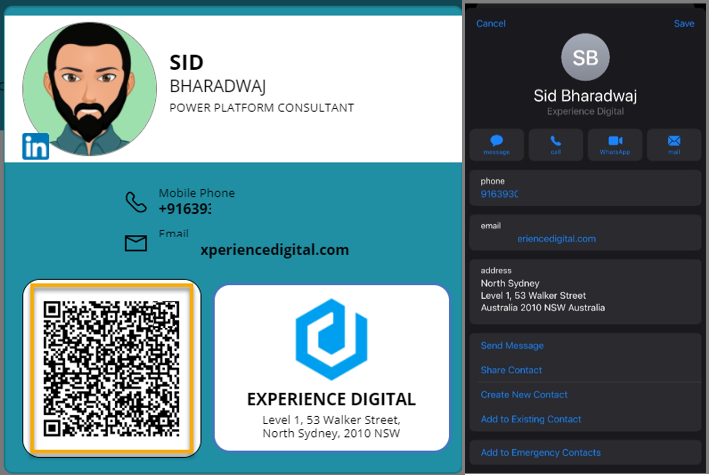Viewport: 709px width, 475px height.
Task: Cancel the new contact screen
Action: coord(491,24)
